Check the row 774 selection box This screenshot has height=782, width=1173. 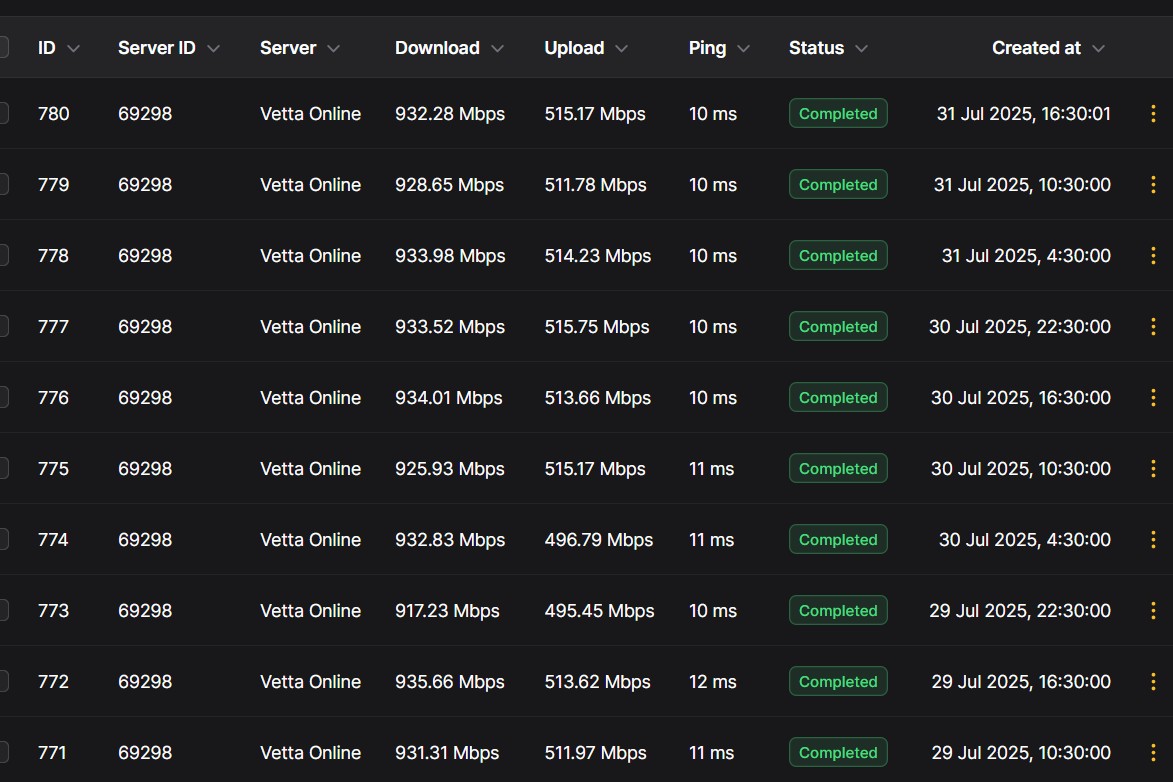click(3, 540)
